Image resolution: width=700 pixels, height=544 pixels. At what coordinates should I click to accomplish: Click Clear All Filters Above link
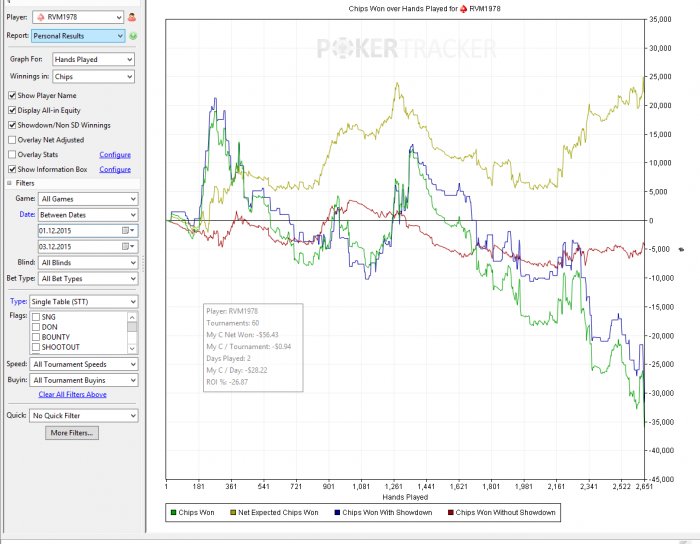pos(72,395)
